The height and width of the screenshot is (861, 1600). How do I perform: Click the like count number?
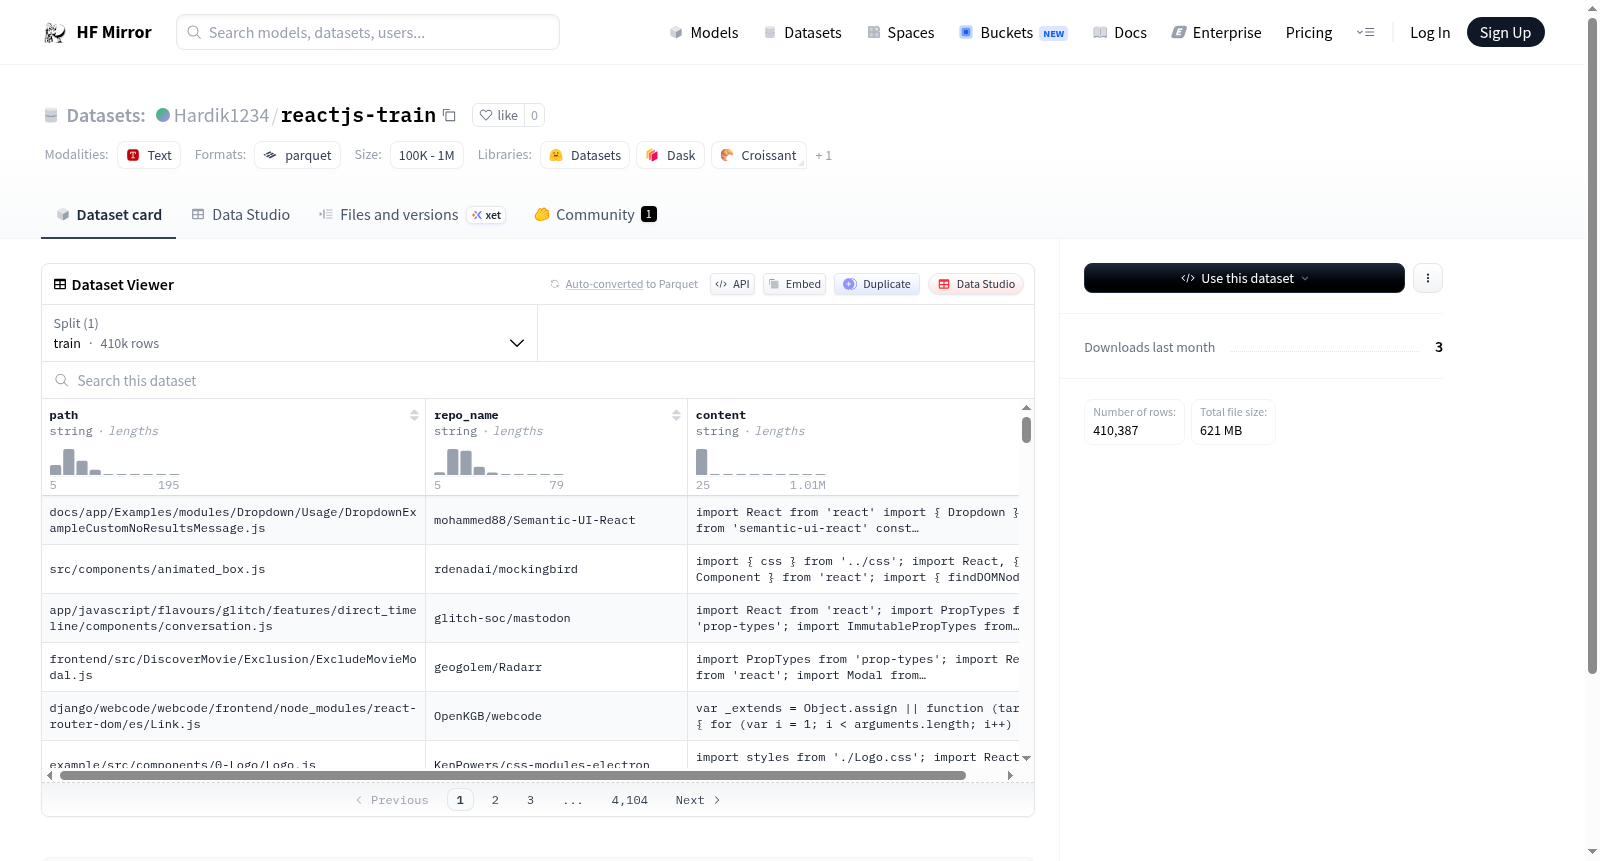coord(534,115)
